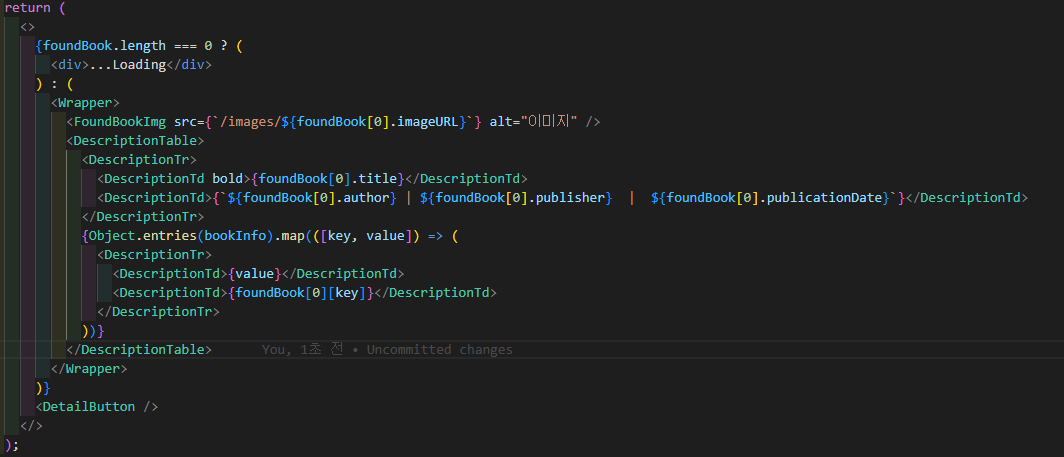Viewport: 1064px width, 457px height.
Task: Click the "=>" arrow in the map callback
Action: (436, 236)
